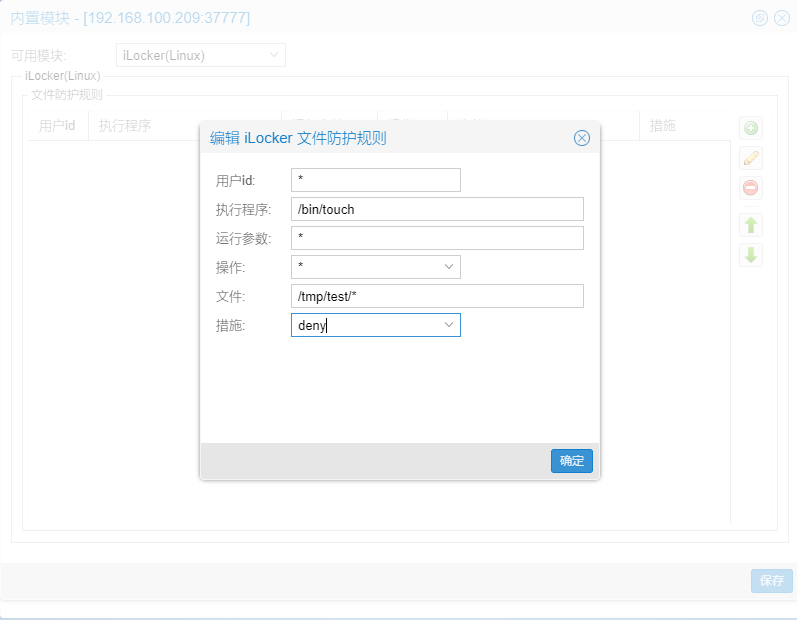Click the dialog title 编辑 iLocker 文件防护规则
Viewport: 797px width, 620px height.
pos(298,138)
